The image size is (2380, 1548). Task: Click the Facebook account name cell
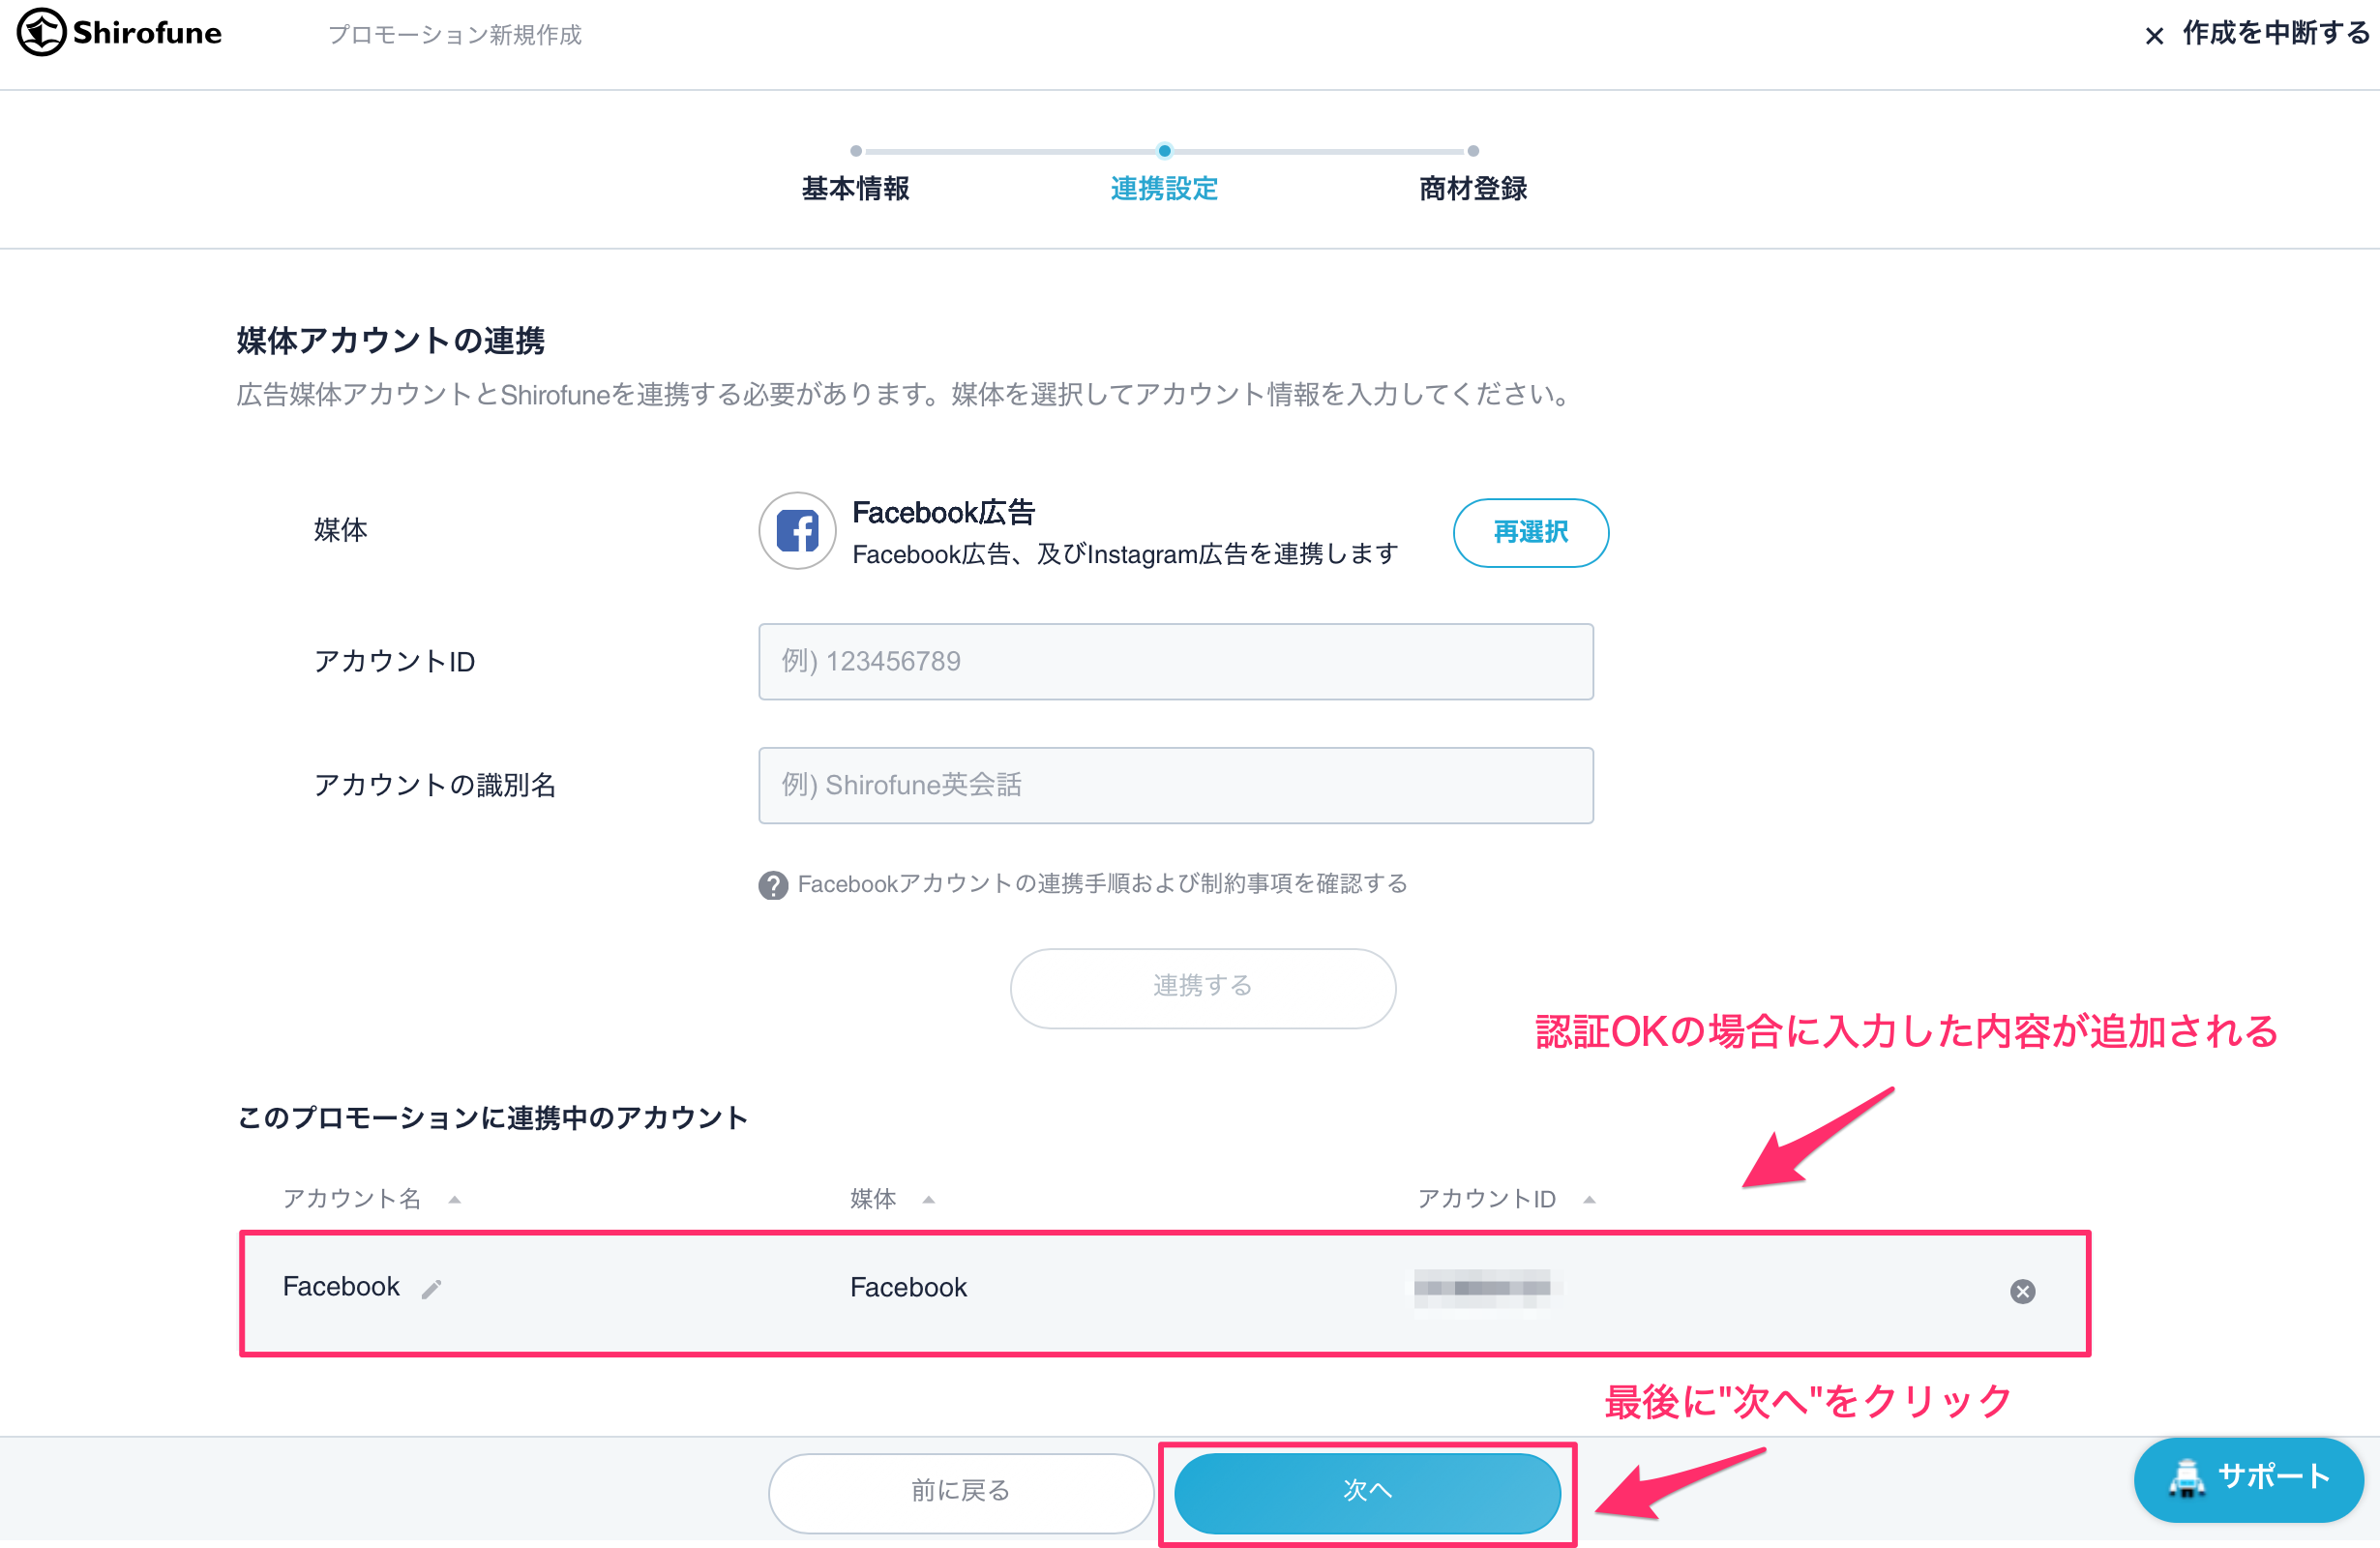pos(341,1286)
